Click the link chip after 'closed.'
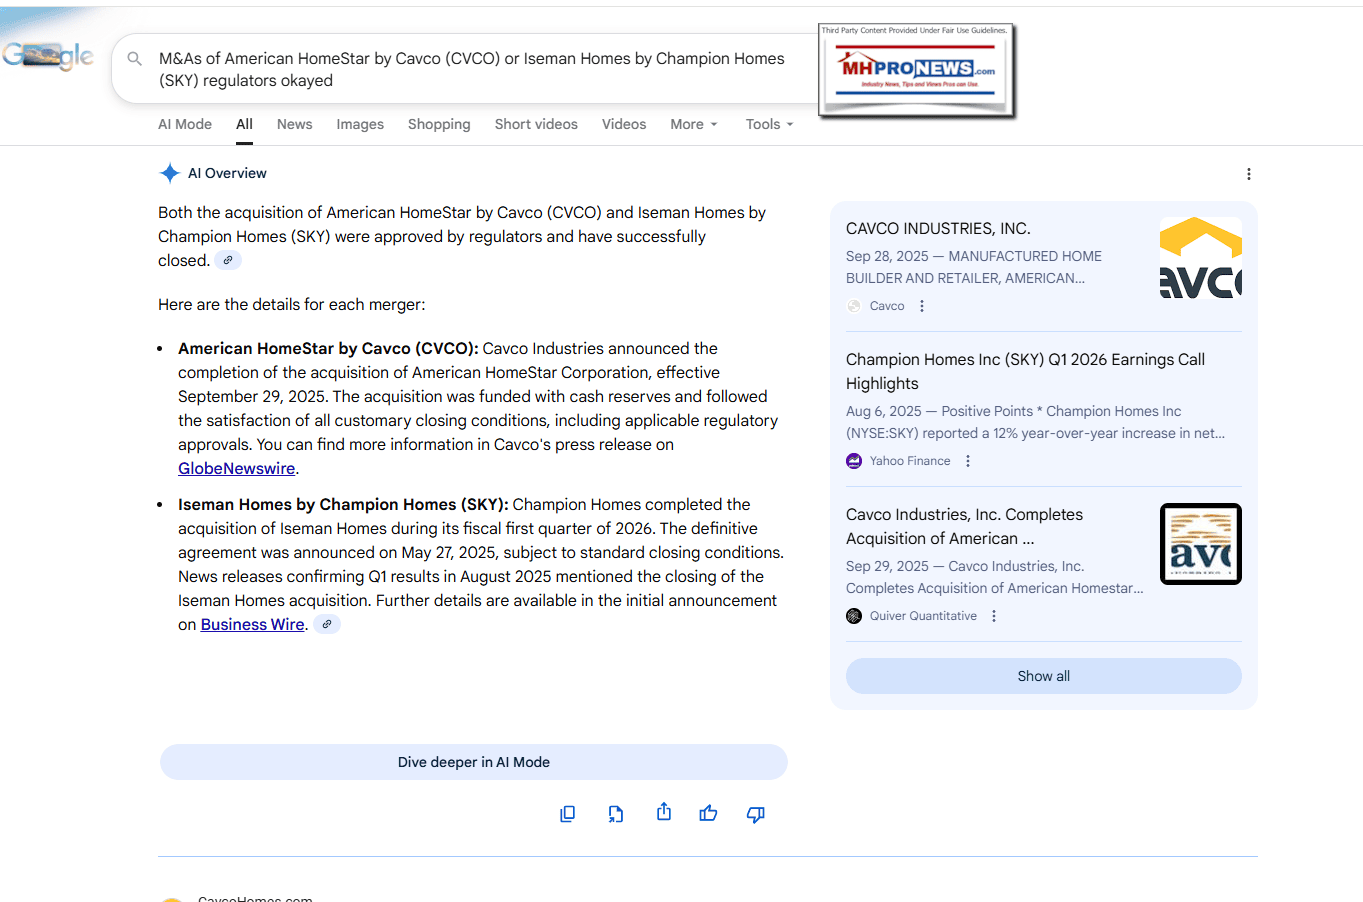1363x902 pixels. point(228,260)
